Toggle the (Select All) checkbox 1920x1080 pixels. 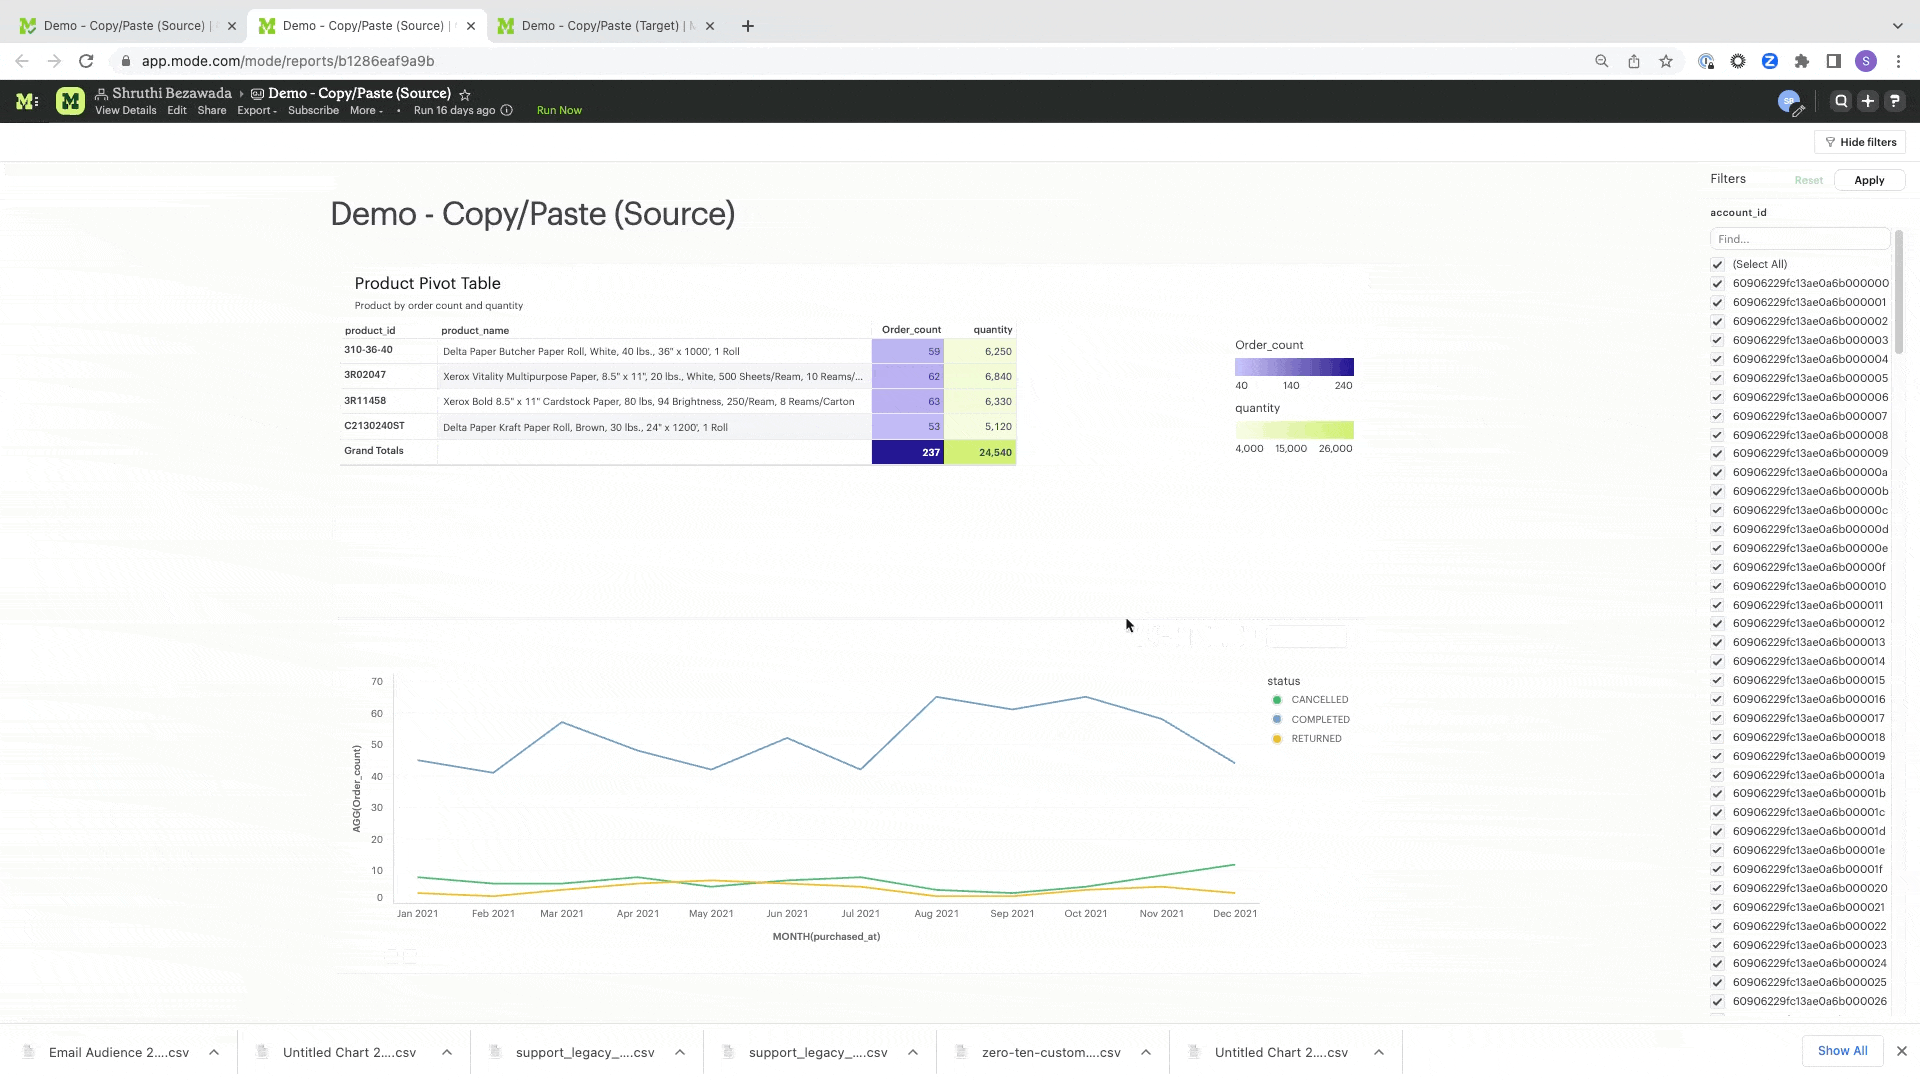click(1718, 265)
